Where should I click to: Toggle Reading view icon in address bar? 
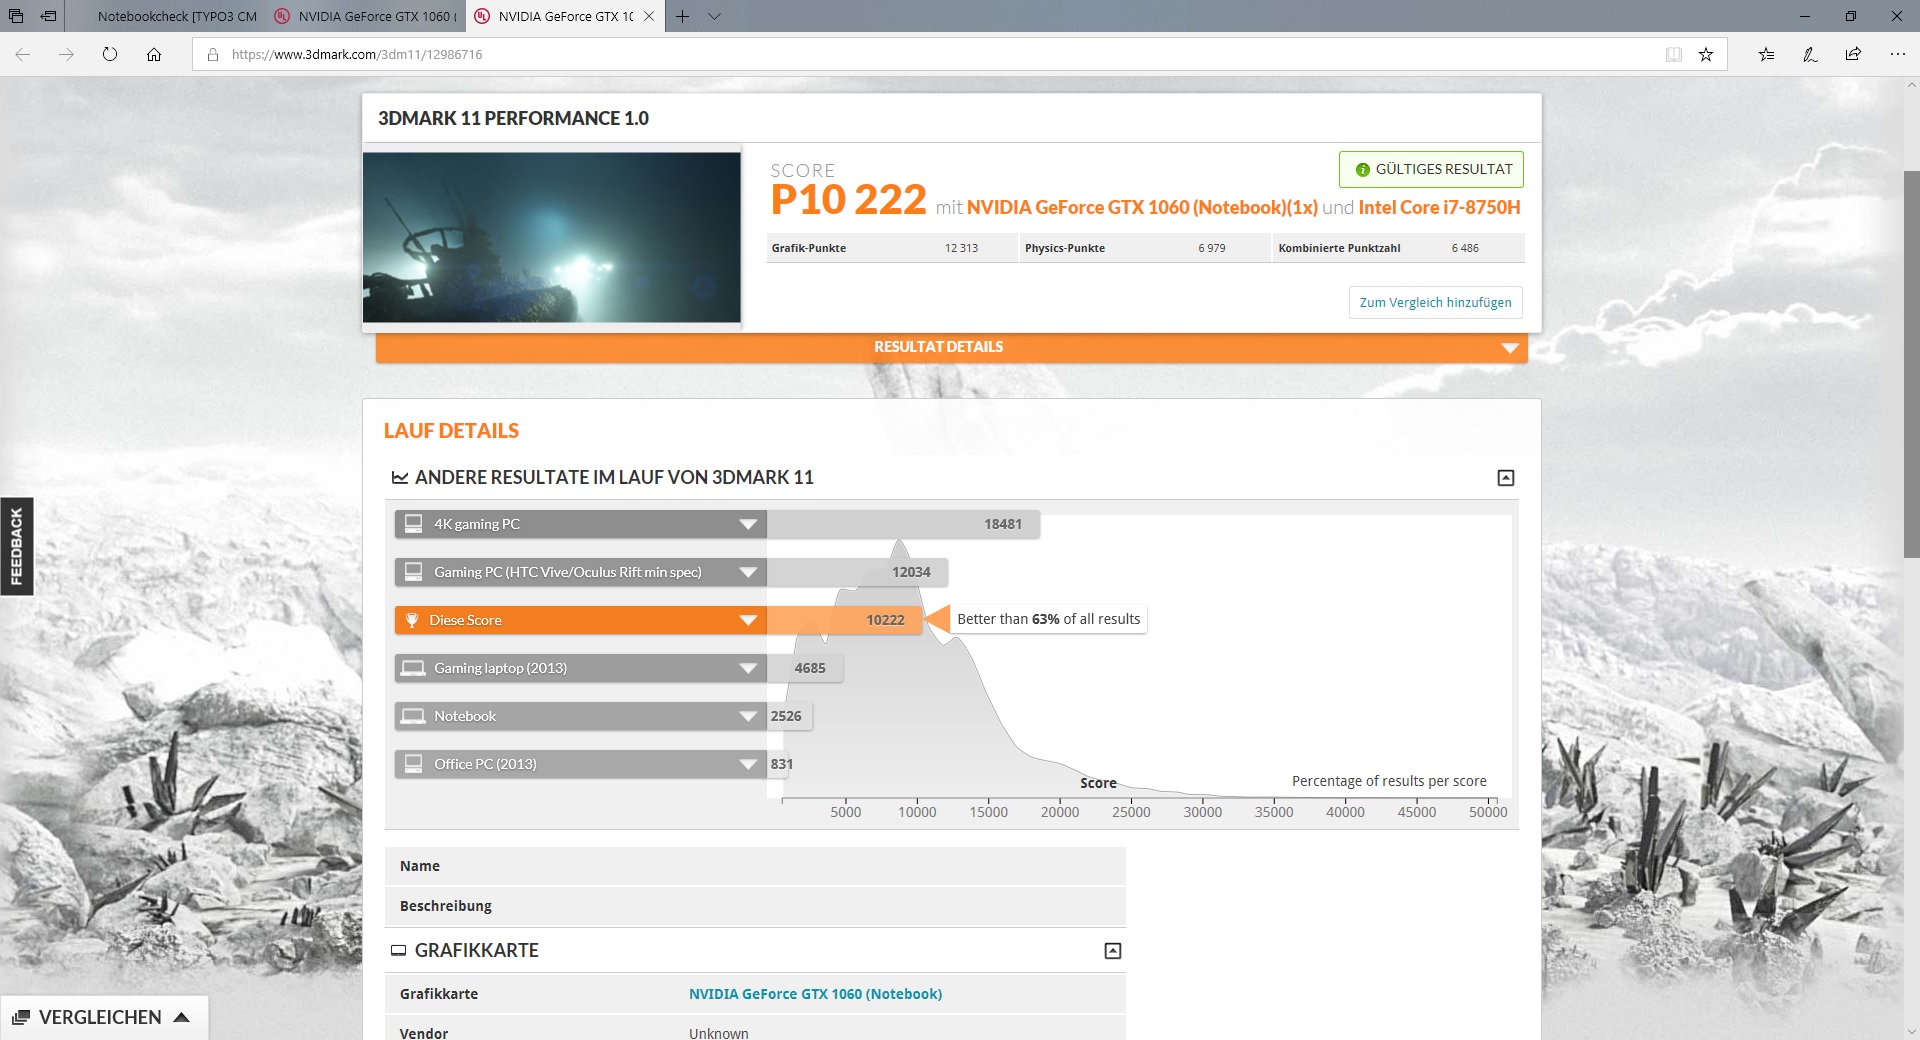tap(1674, 55)
